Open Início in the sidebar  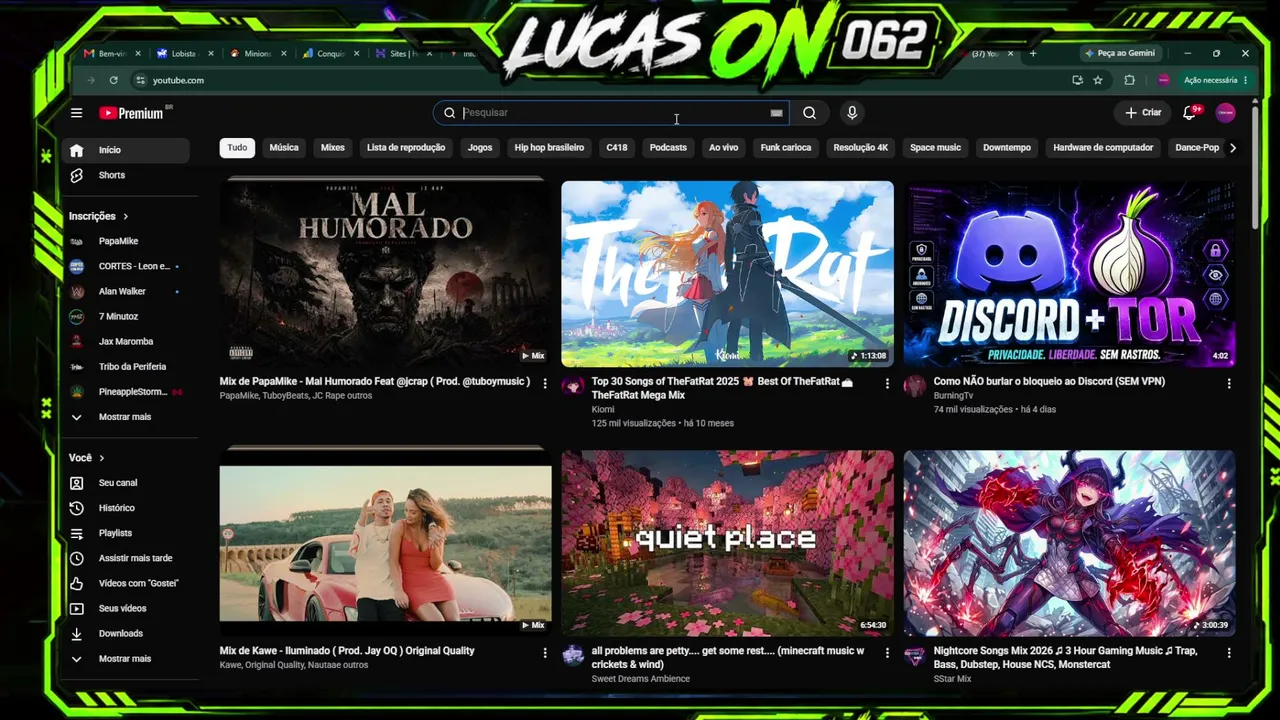tap(127, 150)
